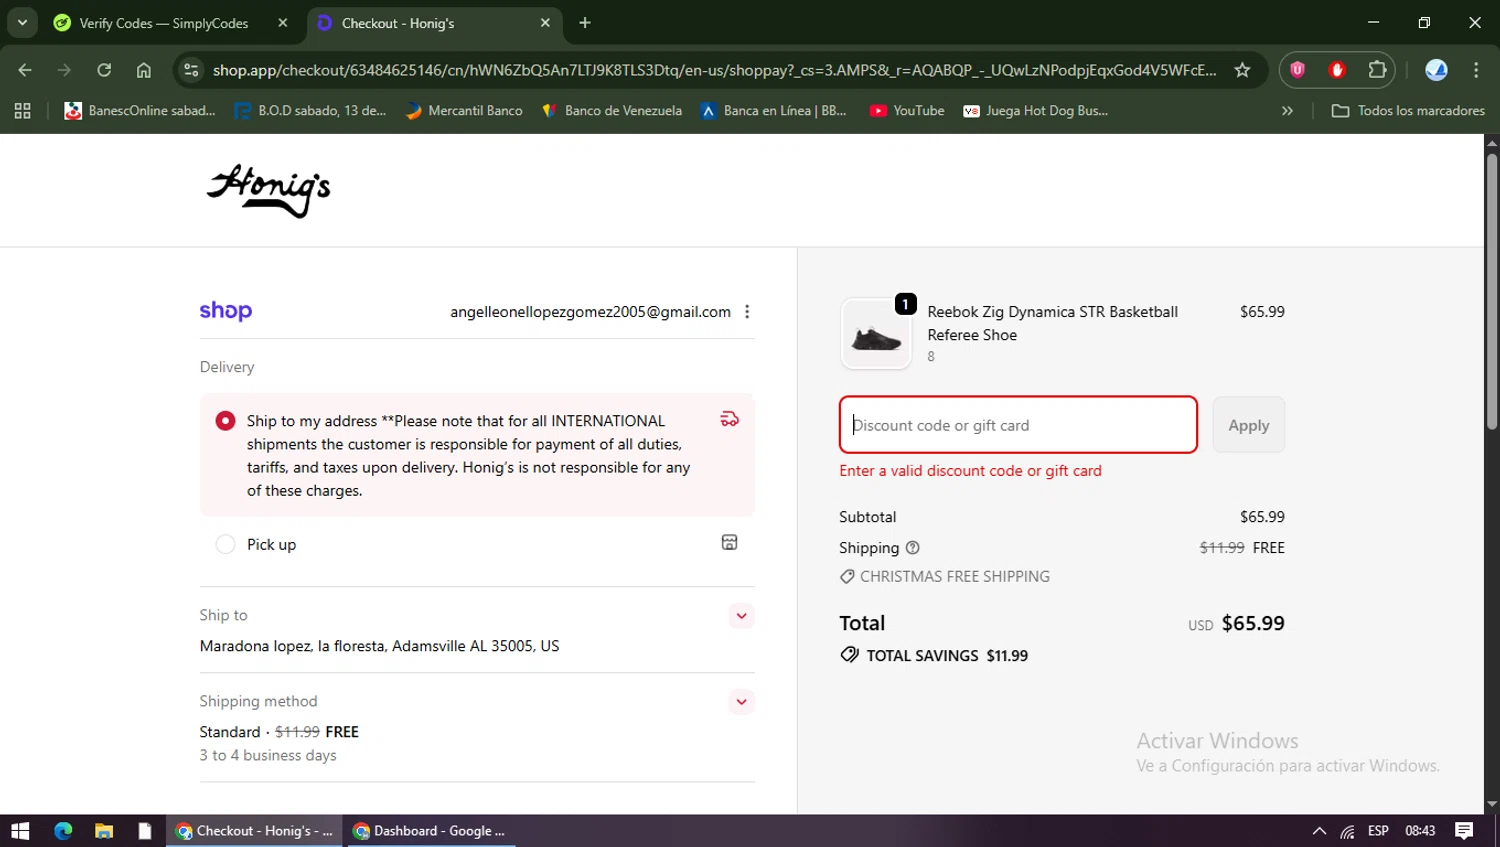1500x847 pixels.
Task: Open Todos los marcadores folder
Action: (1408, 111)
